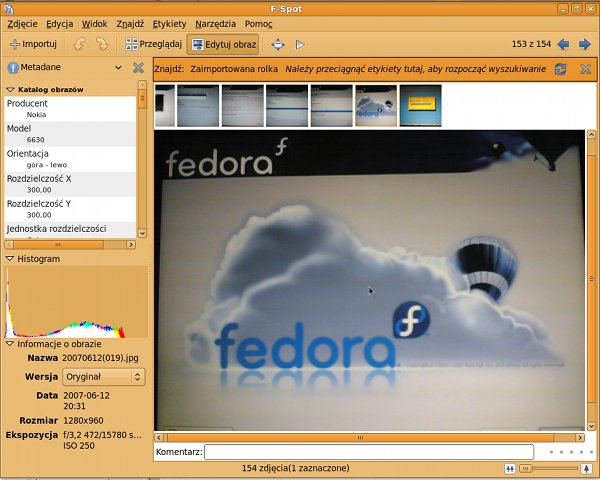
Task: Rotate photo right with the clockwise arrow
Action: (x=102, y=44)
